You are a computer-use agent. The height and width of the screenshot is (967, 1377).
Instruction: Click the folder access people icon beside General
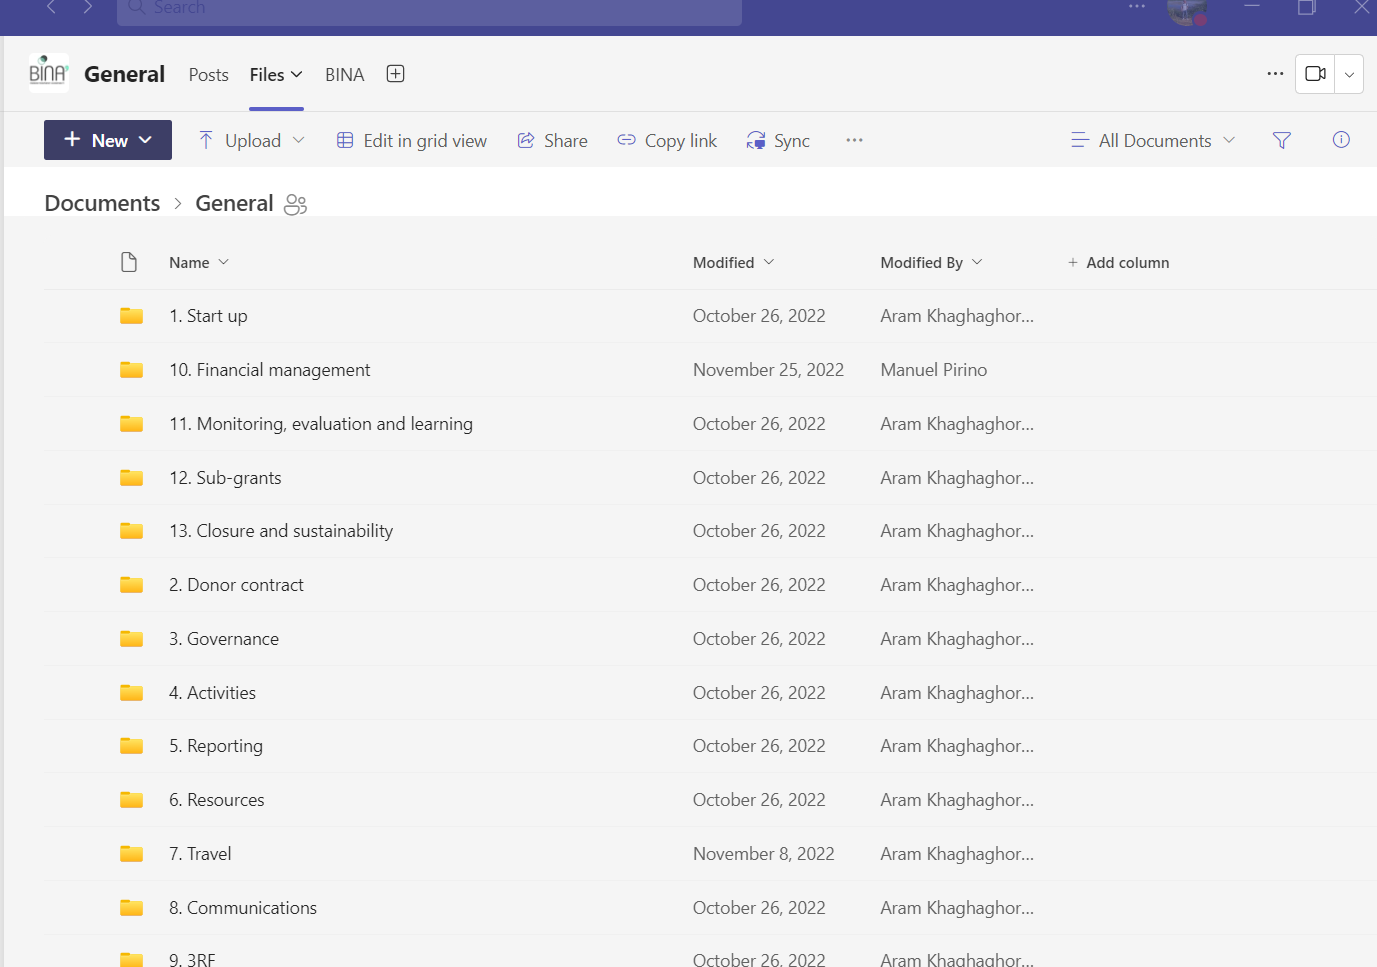click(x=295, y=205)
